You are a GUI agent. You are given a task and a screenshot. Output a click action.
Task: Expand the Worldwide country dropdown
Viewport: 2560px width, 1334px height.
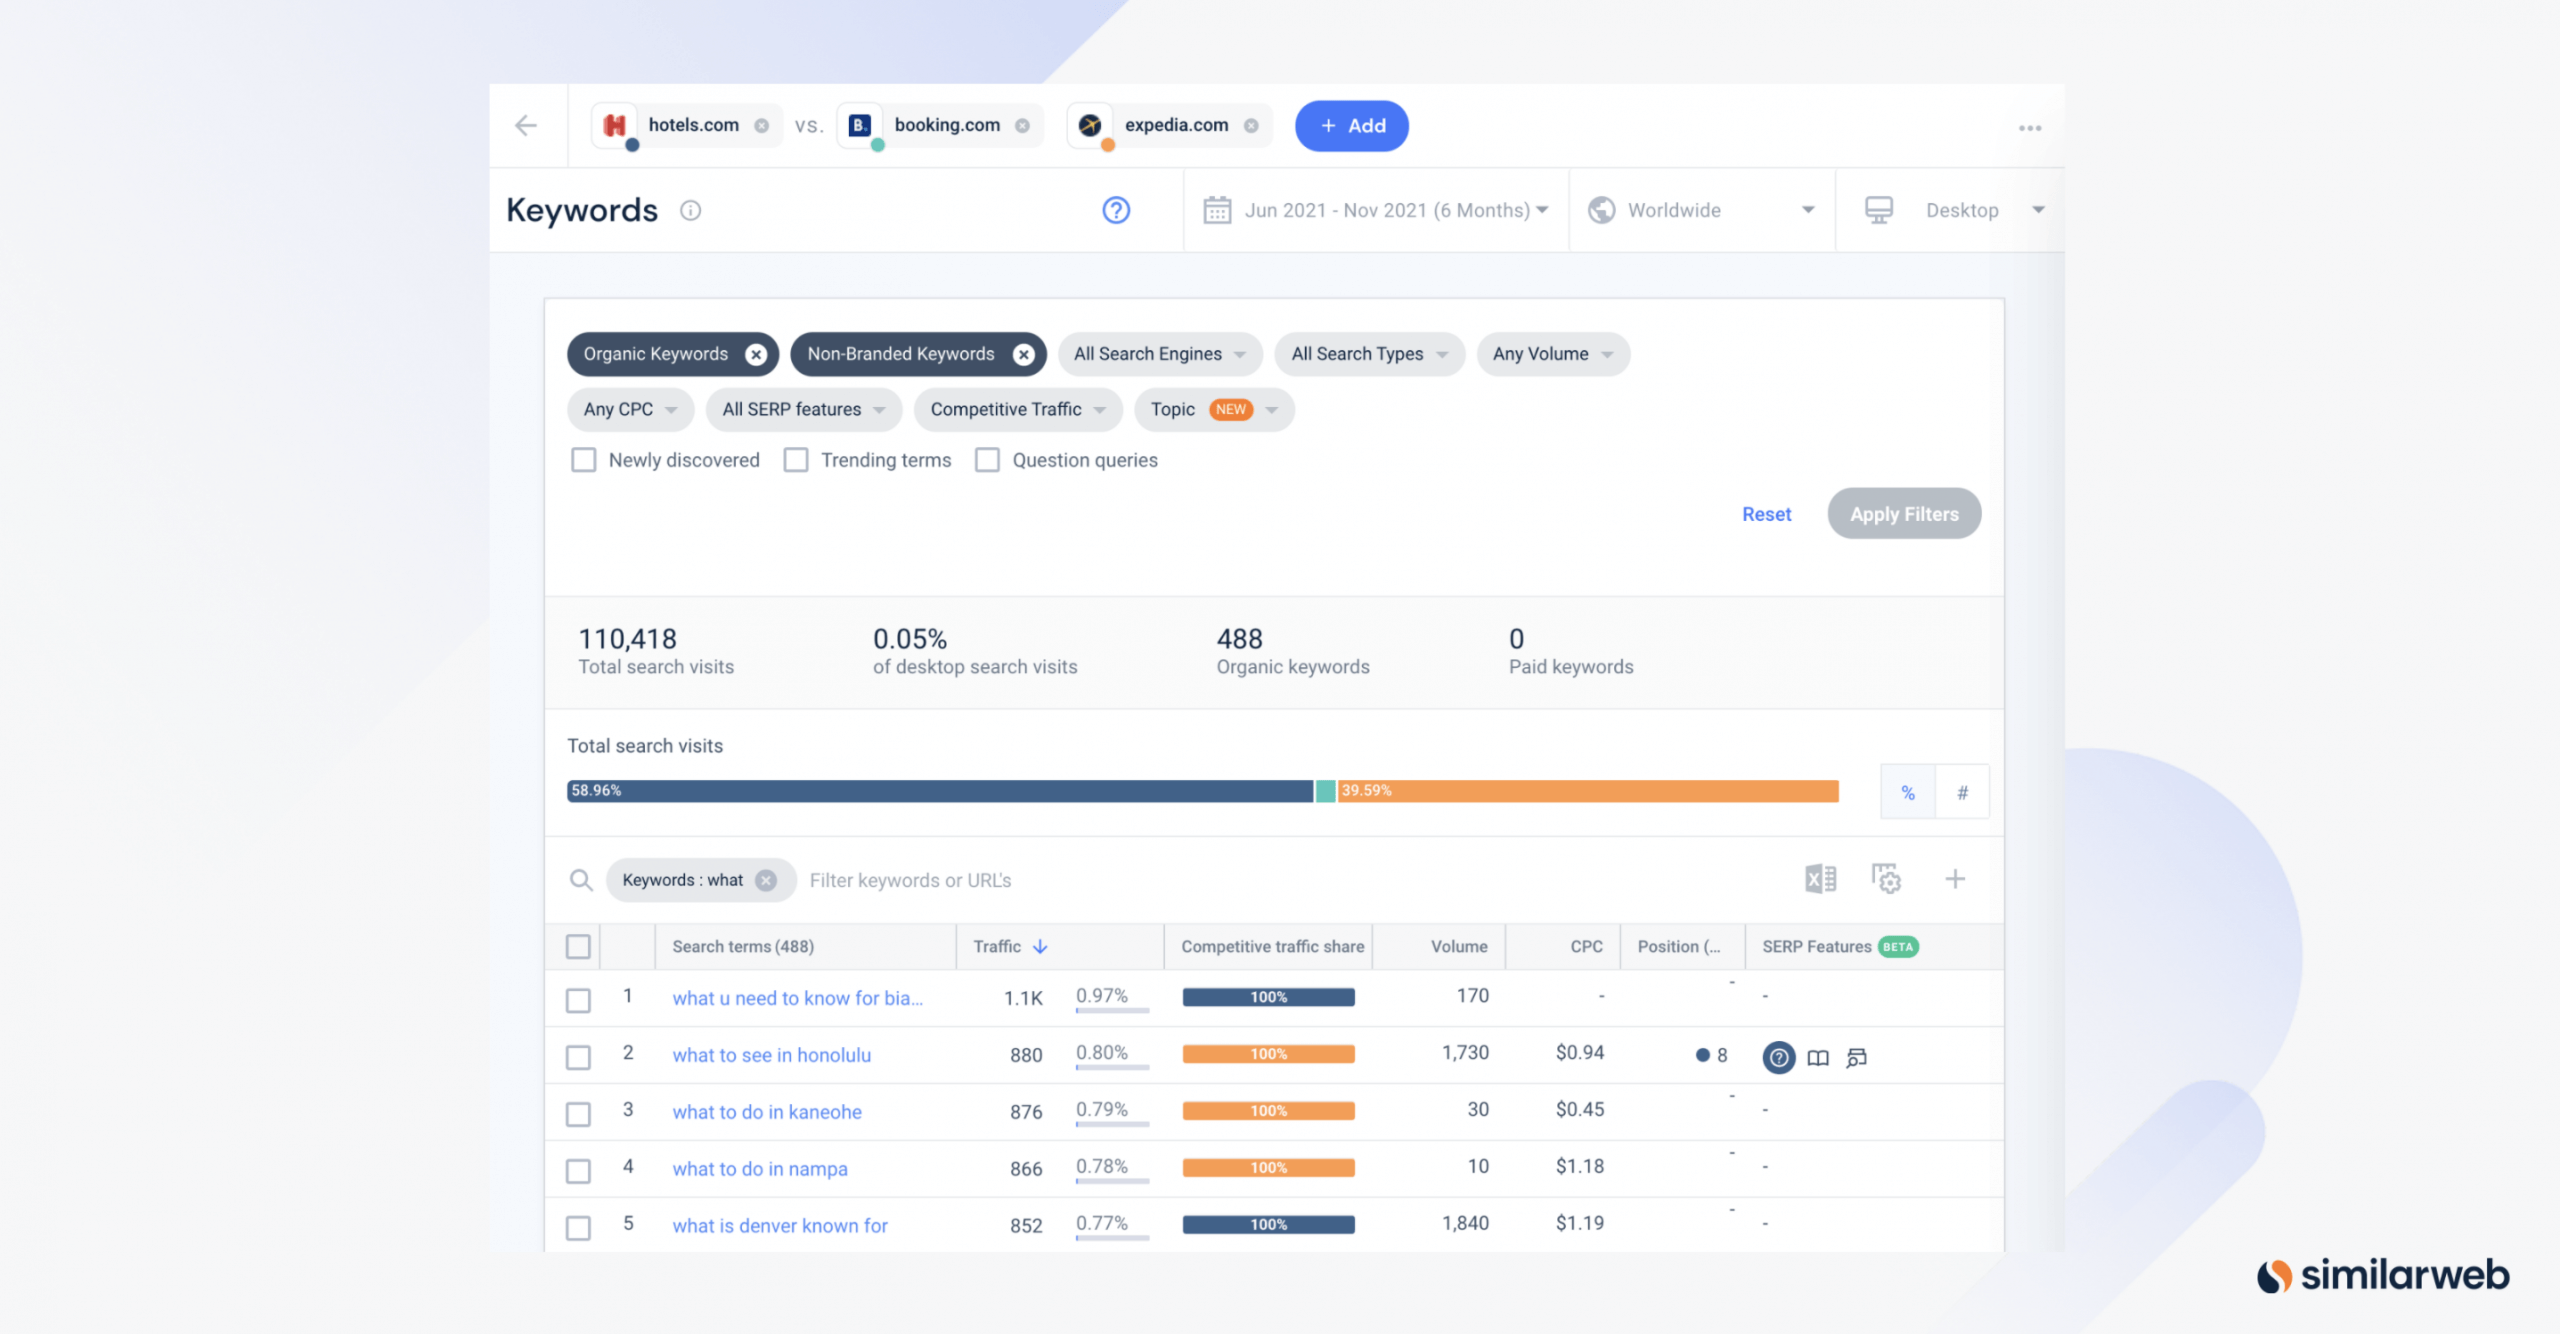[x=1701, y=210]
